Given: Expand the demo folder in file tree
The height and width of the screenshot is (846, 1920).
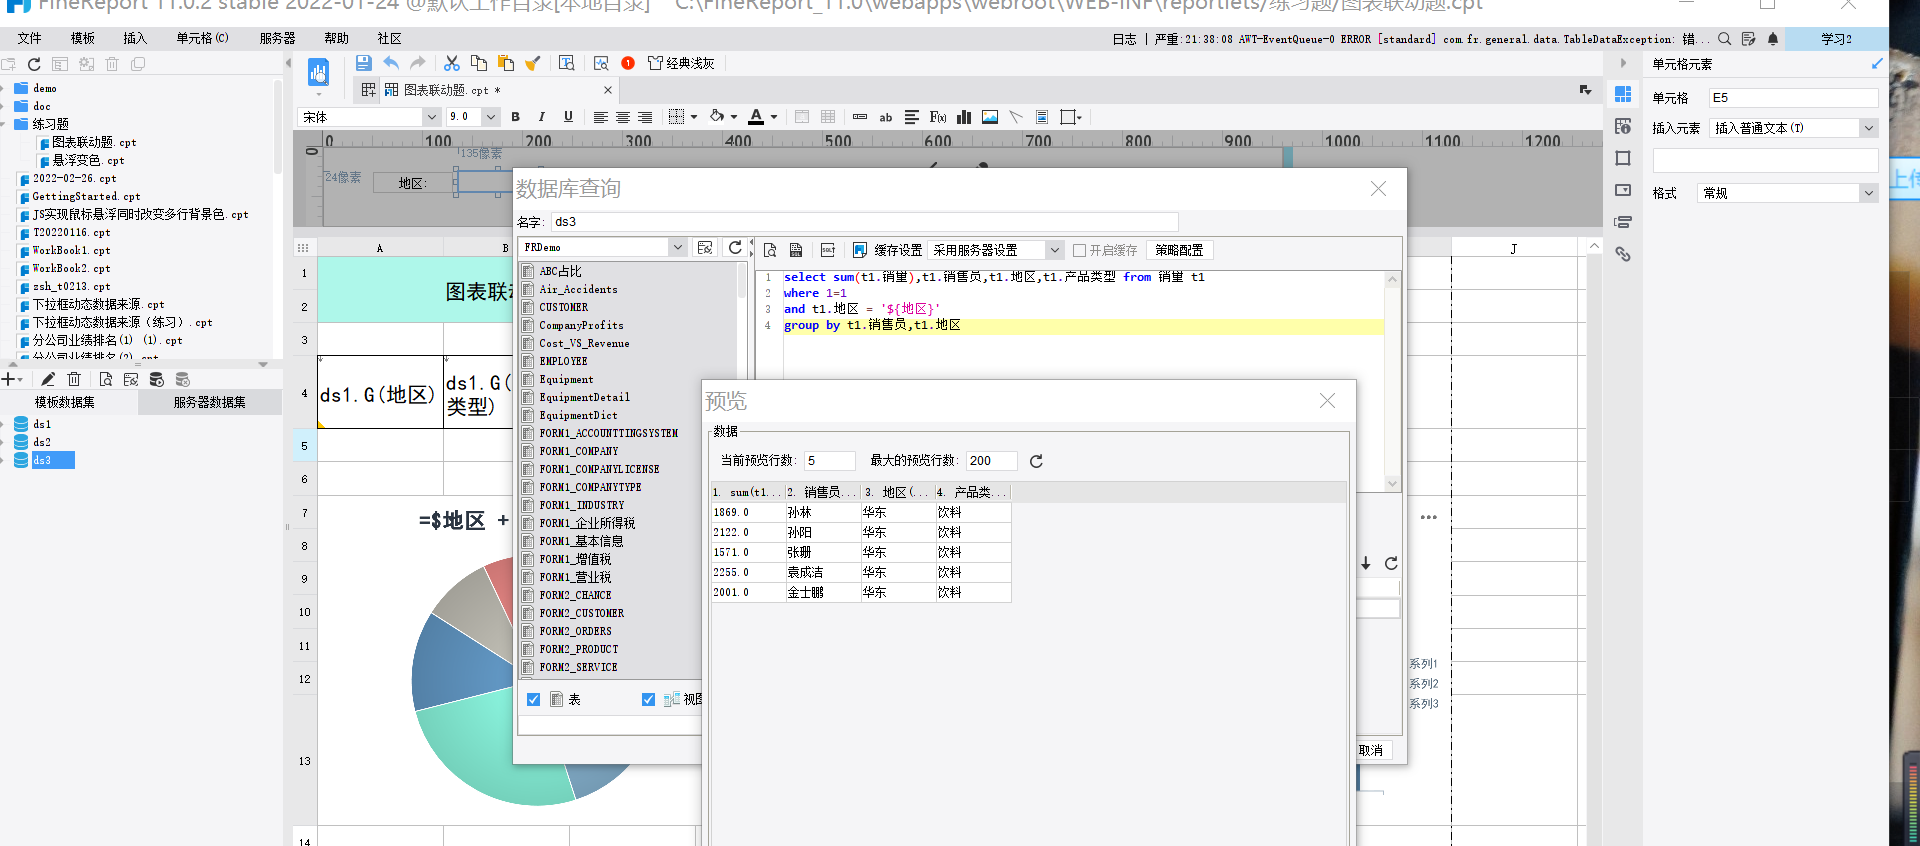Looking at the screenshot, I should click(4, 88).
